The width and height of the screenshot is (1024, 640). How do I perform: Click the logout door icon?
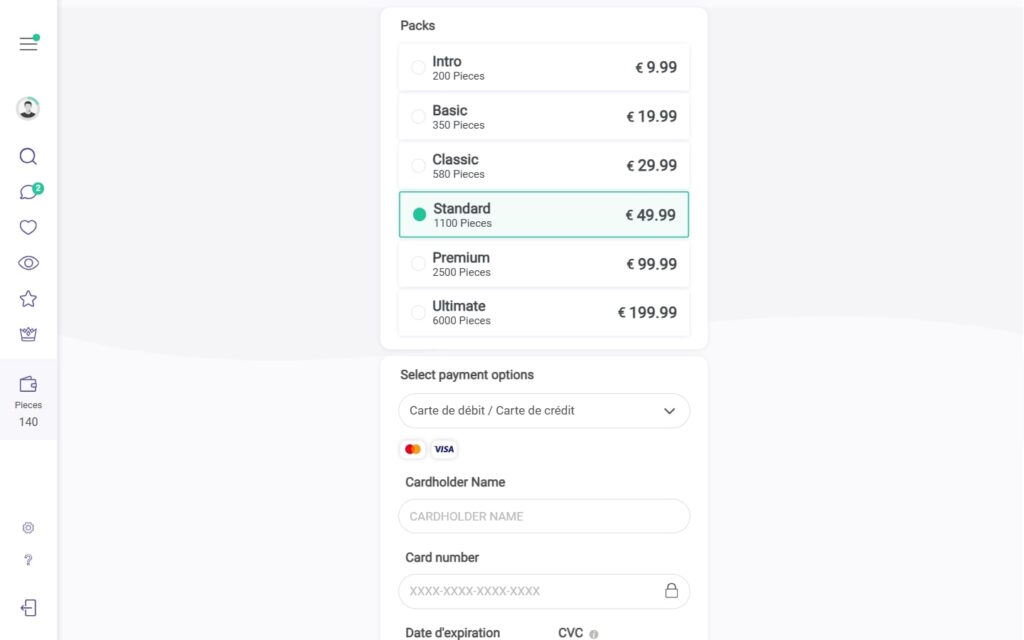pyautogui.click(x=28, y=608)
